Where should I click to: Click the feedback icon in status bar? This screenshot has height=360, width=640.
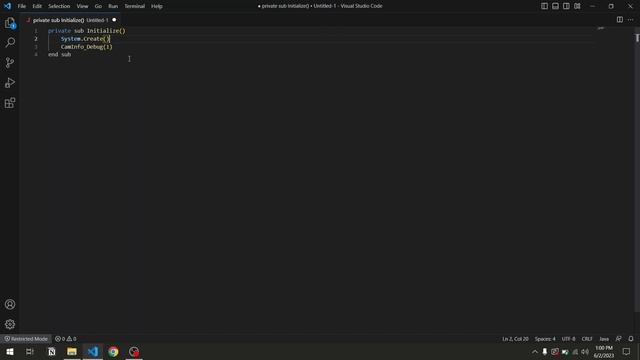tap(619, 339)
